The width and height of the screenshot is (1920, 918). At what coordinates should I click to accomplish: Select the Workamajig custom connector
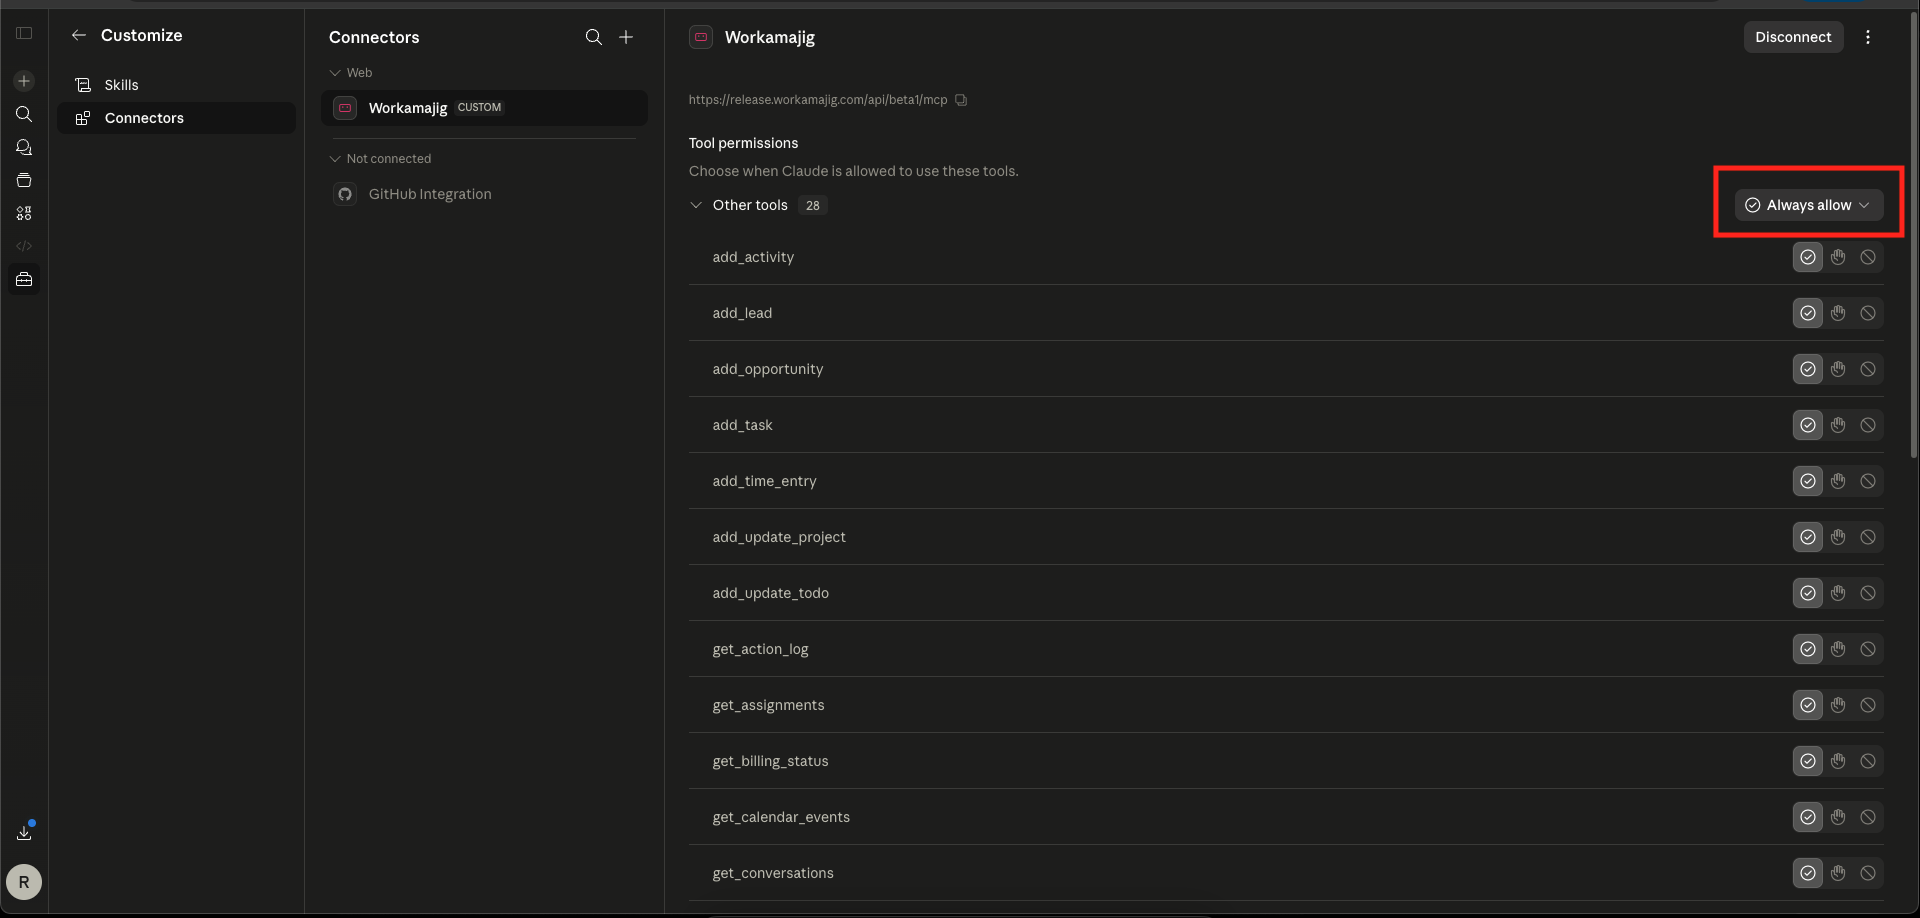484,108
